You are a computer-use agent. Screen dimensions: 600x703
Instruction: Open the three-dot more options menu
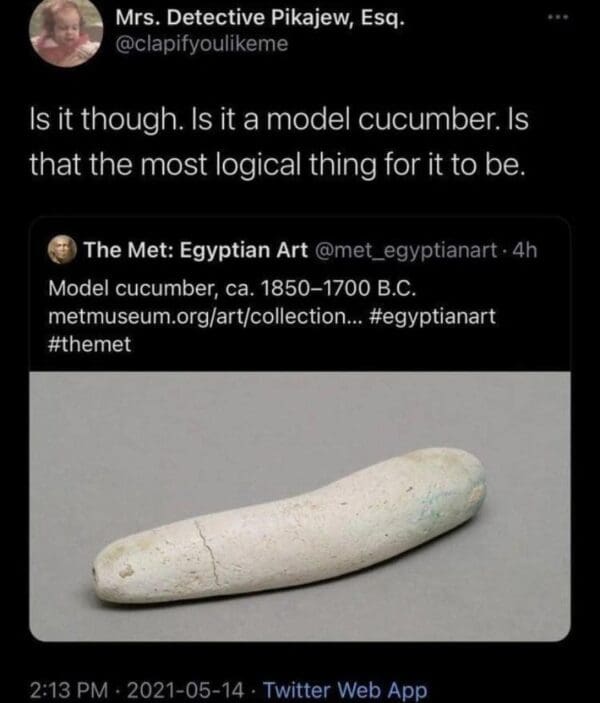click(x=559, y=17)
